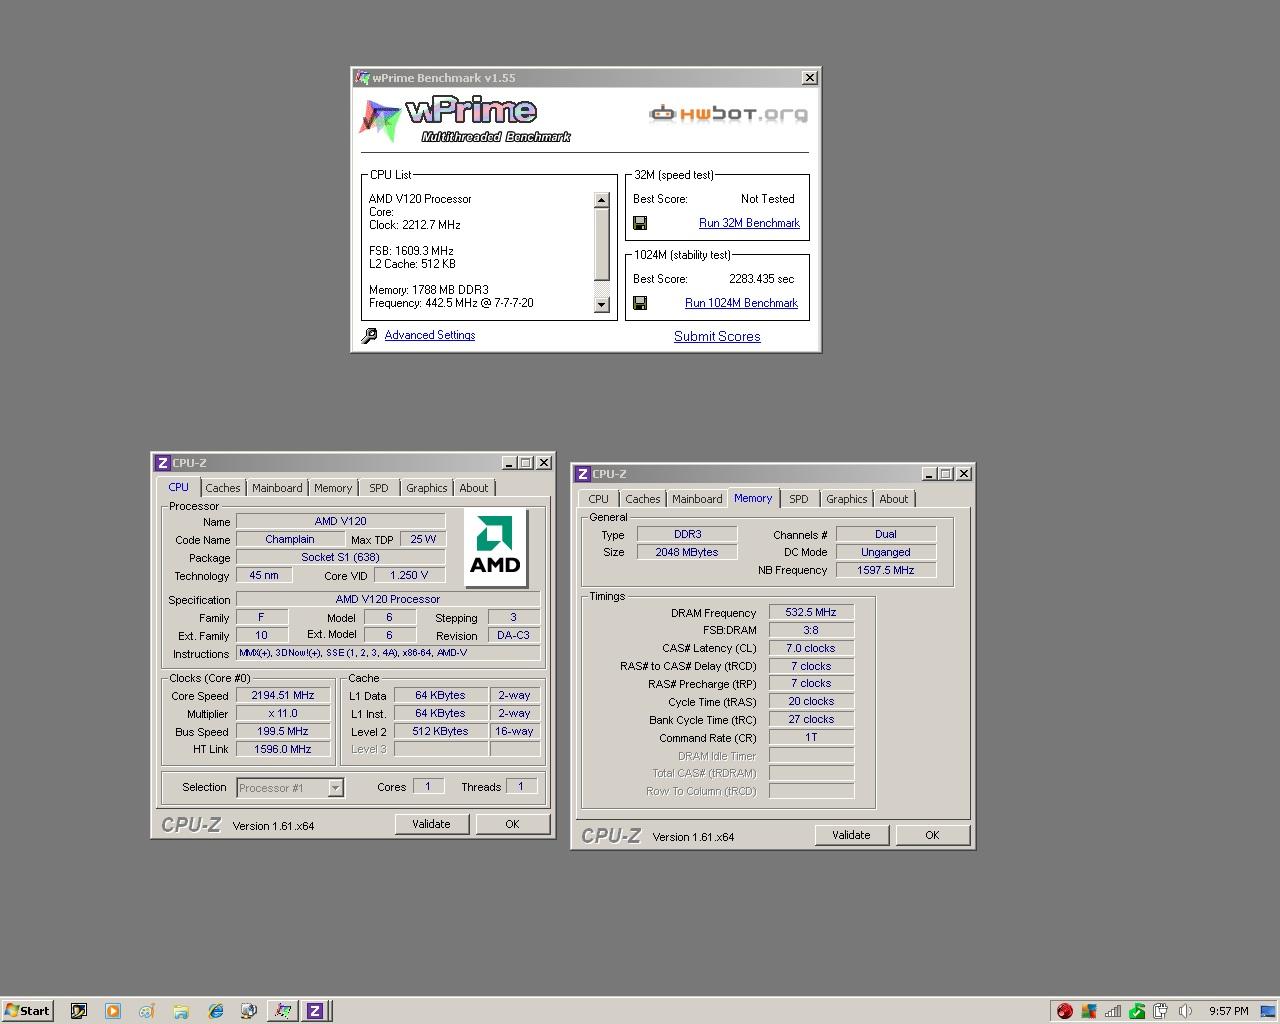The image size is (1280, 1024).
Task: Click the wrench icon beside Advanced Settings
Action: 369,336
